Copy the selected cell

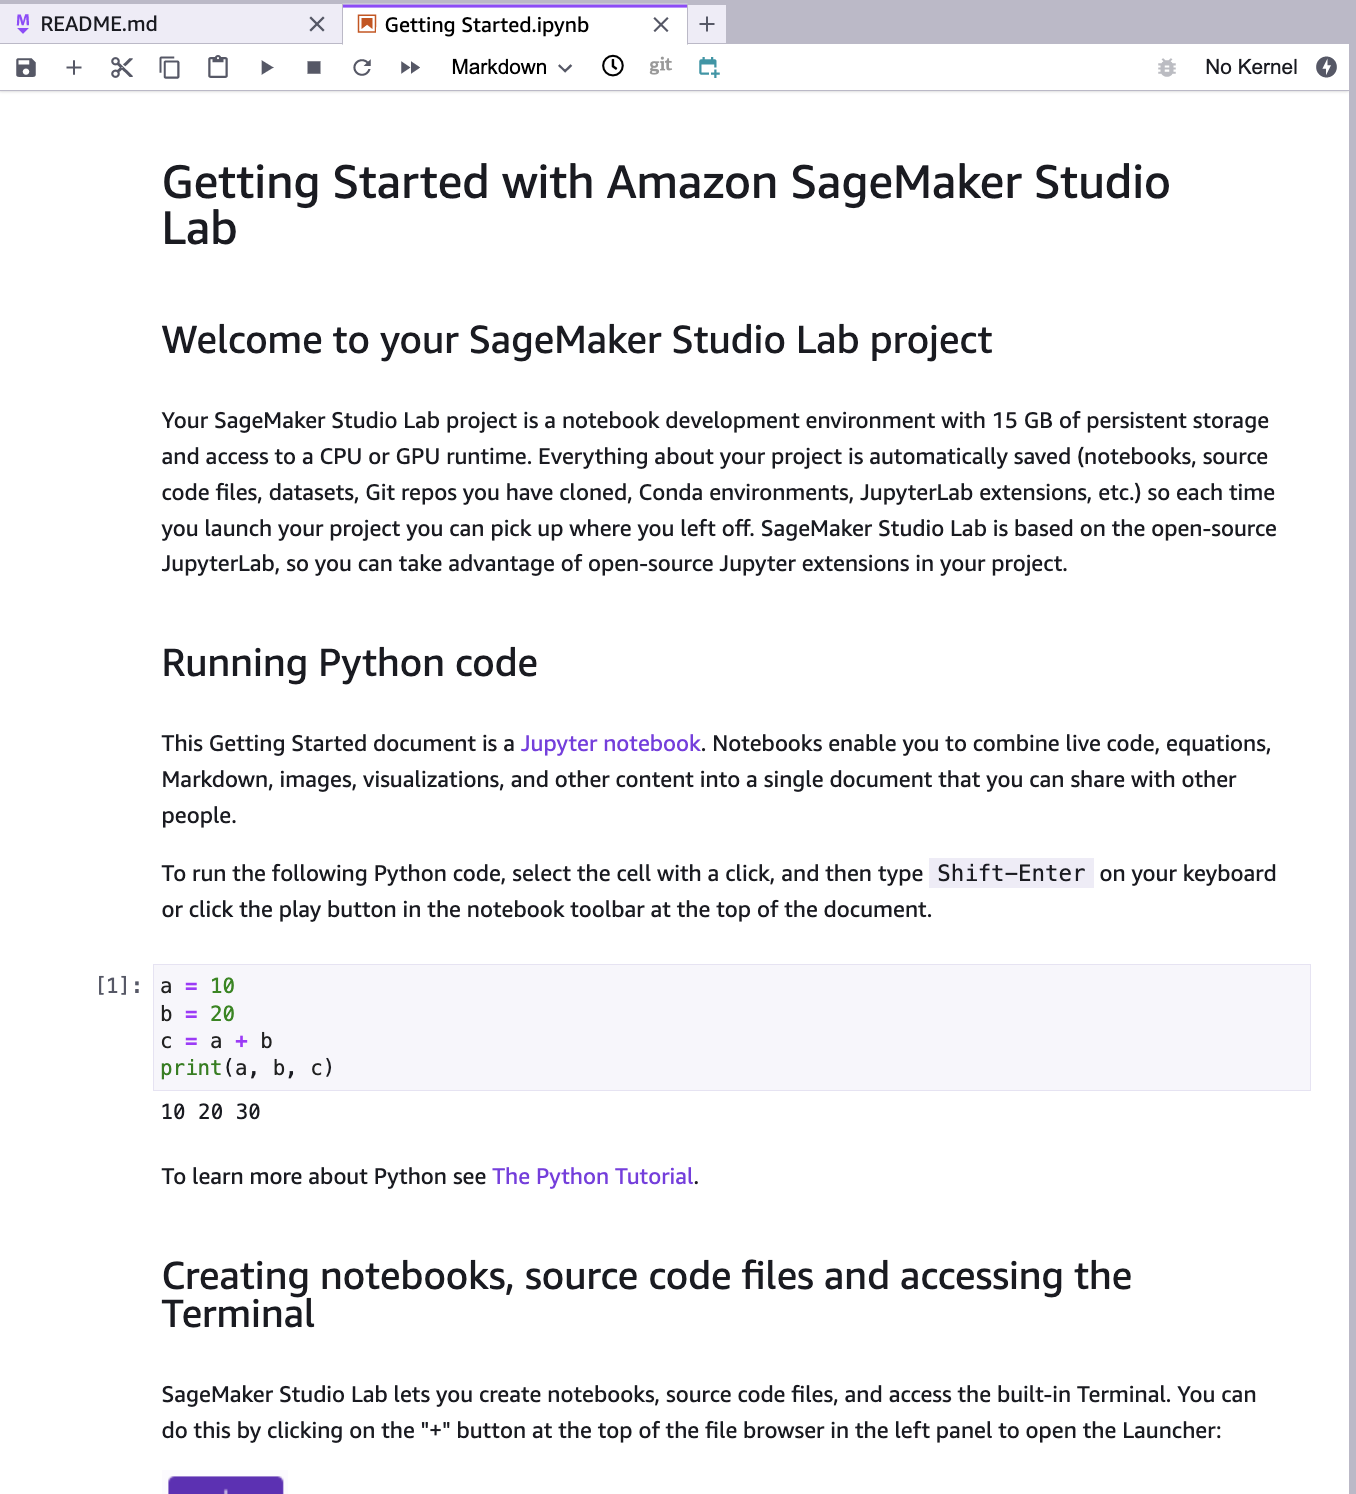click(170, 67)
